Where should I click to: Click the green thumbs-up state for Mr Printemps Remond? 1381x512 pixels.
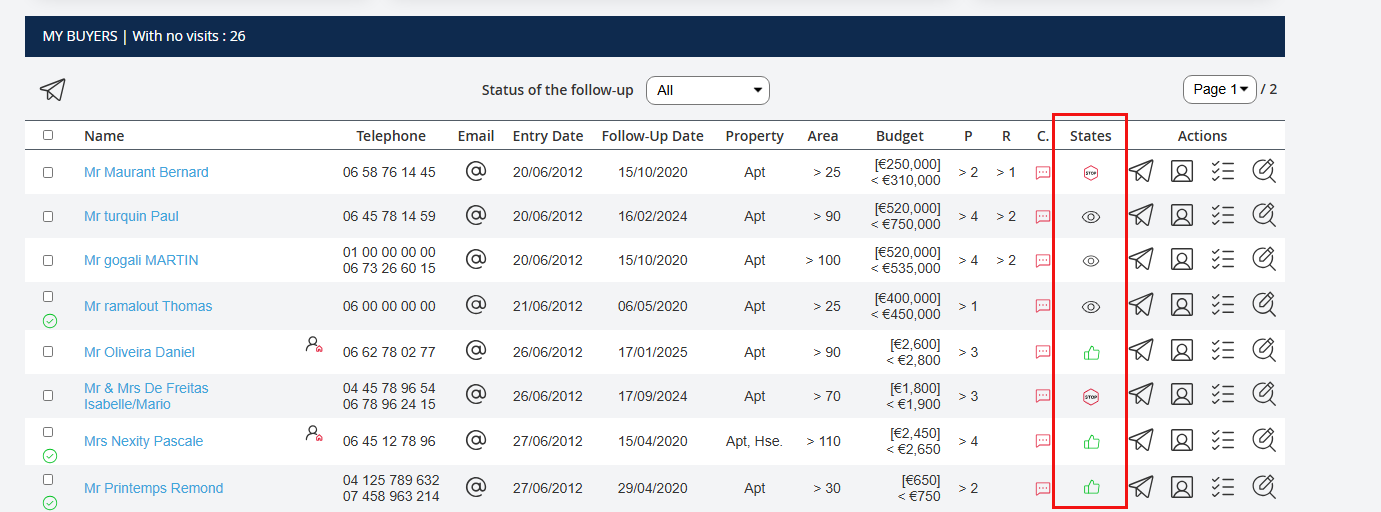[x=1091, y=488]
